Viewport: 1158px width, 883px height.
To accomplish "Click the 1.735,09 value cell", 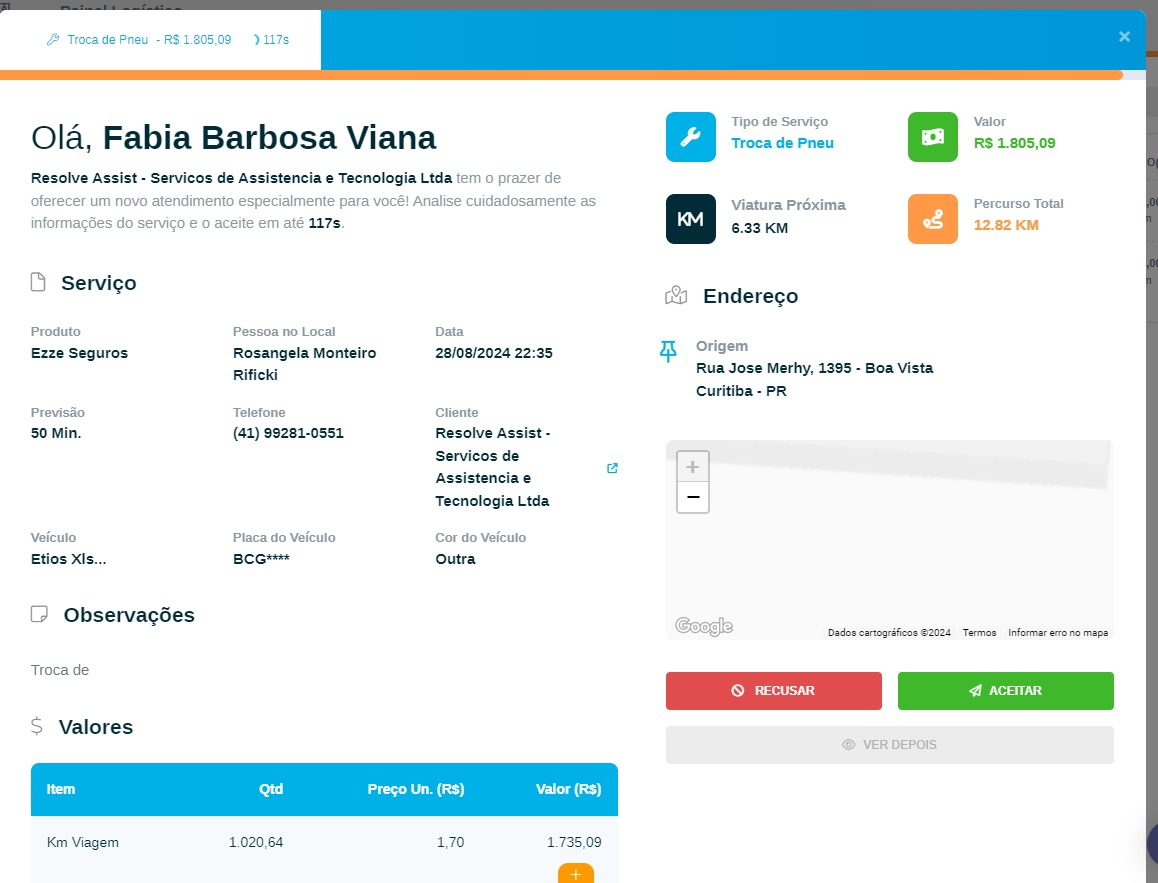I will 574,842.
